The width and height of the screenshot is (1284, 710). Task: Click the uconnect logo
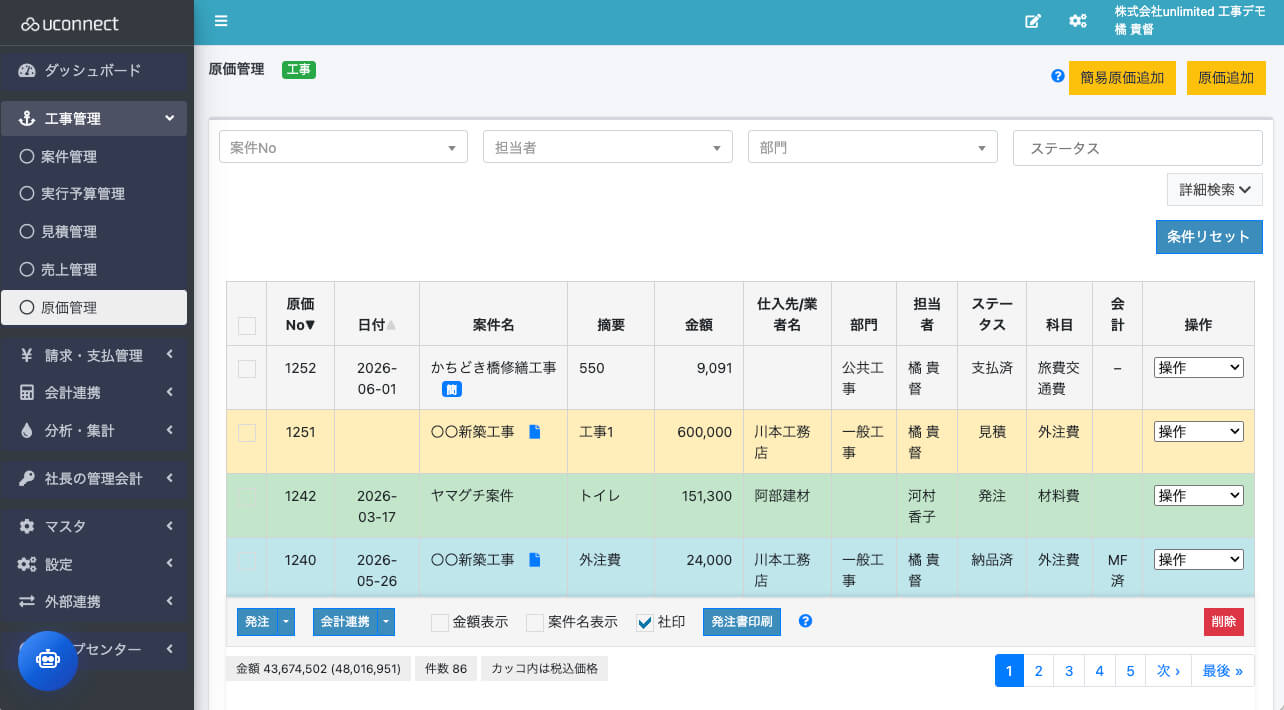(x=70, y=23)
